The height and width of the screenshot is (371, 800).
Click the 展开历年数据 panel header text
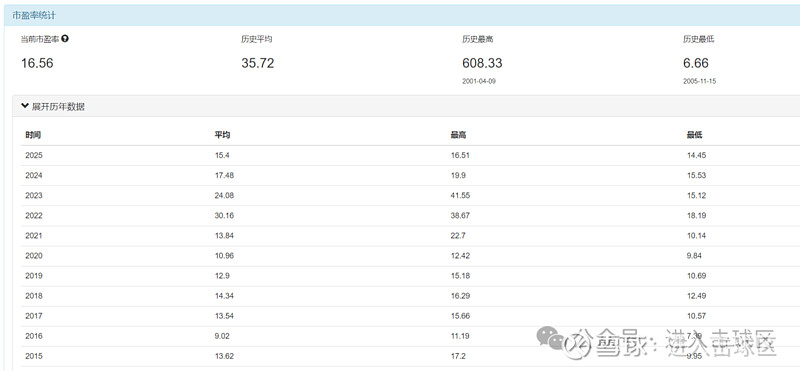(x=58, y=107)
